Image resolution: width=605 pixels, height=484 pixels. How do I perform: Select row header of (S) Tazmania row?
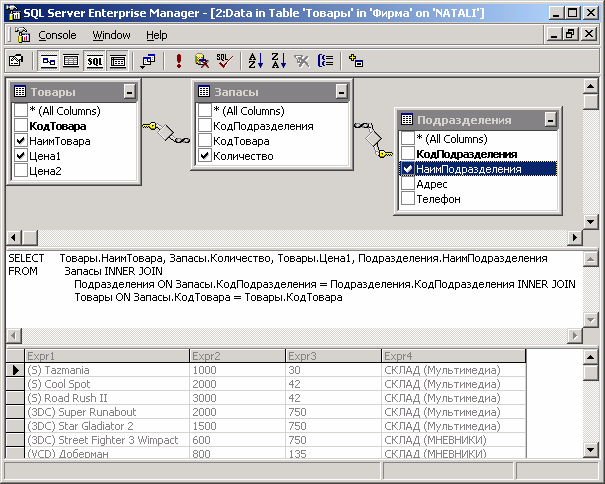15,370
